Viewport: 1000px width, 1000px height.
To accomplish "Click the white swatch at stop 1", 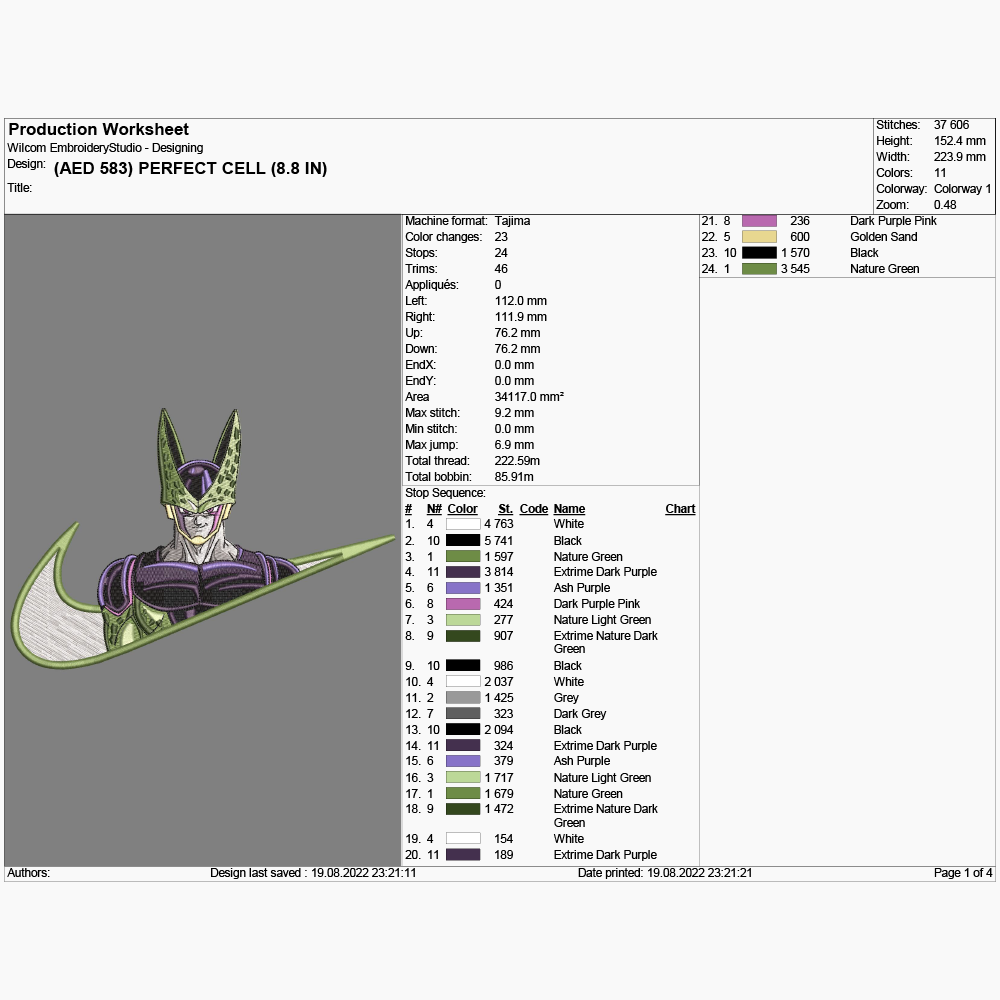I will 463,524.
